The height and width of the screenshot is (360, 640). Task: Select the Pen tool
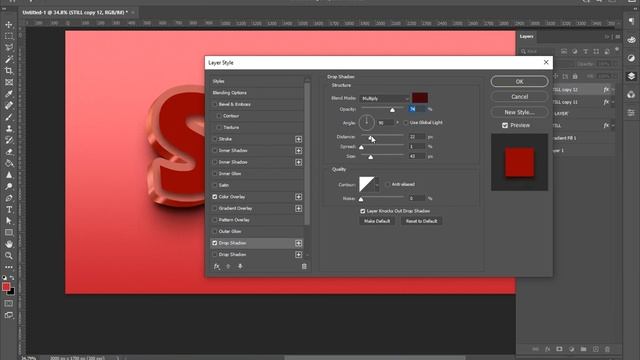coord(9,198)
